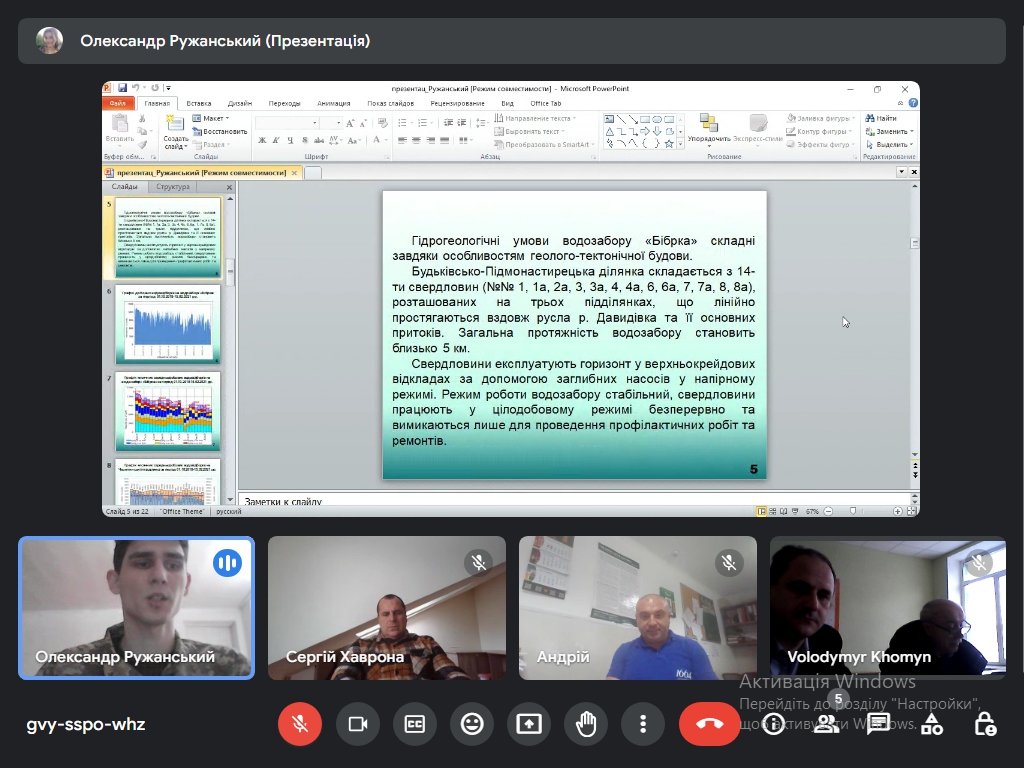The height and width of the screenshot is (768, 1024).
Task: Select Олександр Ружанський's video tile
Action: [136, 608]
